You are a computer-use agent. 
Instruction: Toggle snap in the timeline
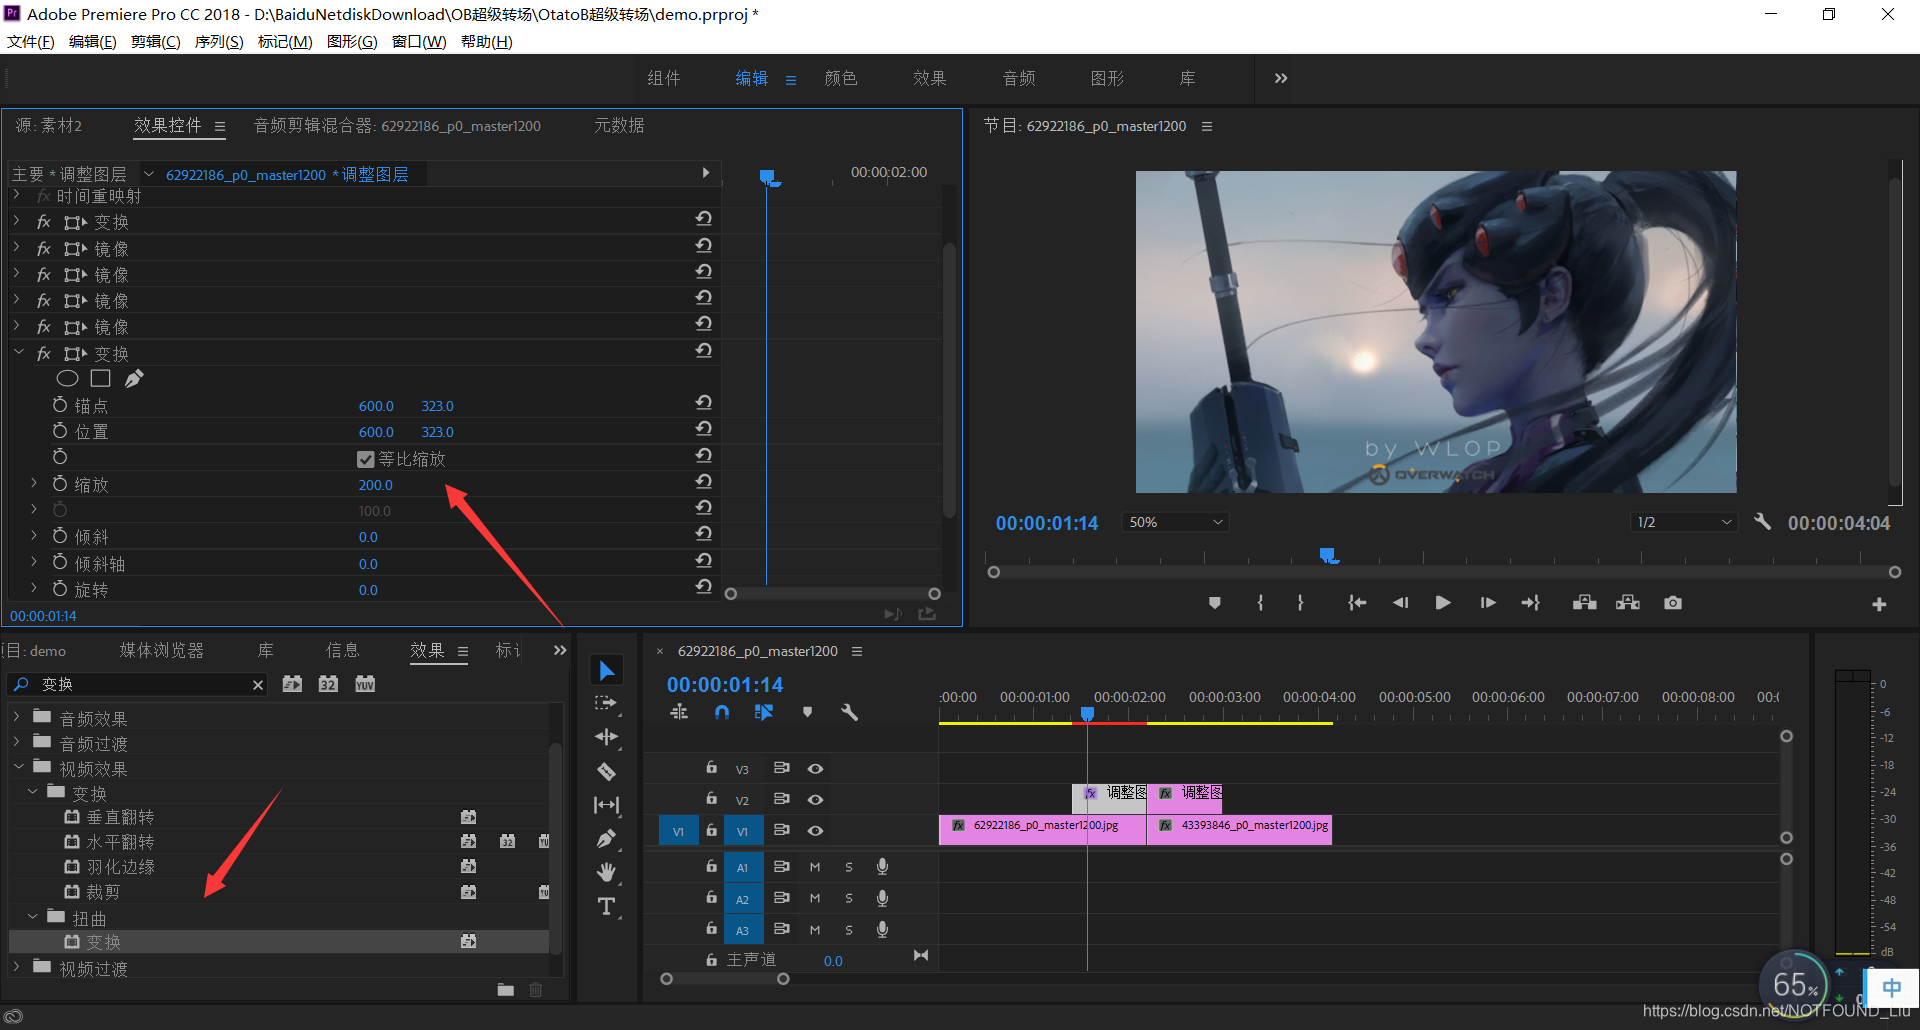point(722,712)
